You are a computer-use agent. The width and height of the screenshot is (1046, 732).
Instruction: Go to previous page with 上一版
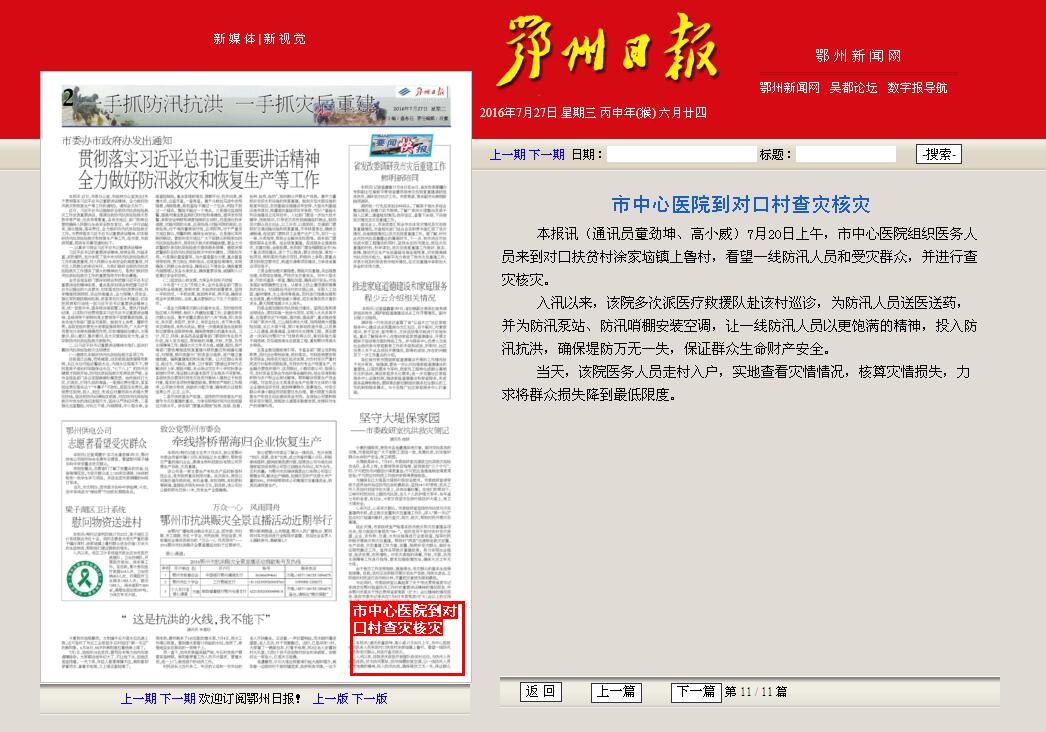pos(331,699)
